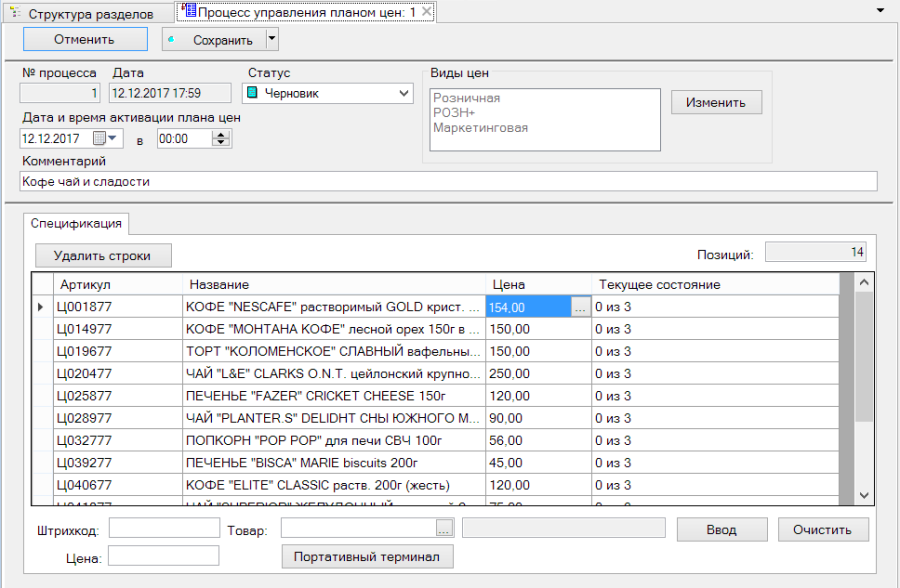This screenshot has height=588, width=900.
Task: Click the ellipsis button in price cell 154,00
Action: coord(580,307)
